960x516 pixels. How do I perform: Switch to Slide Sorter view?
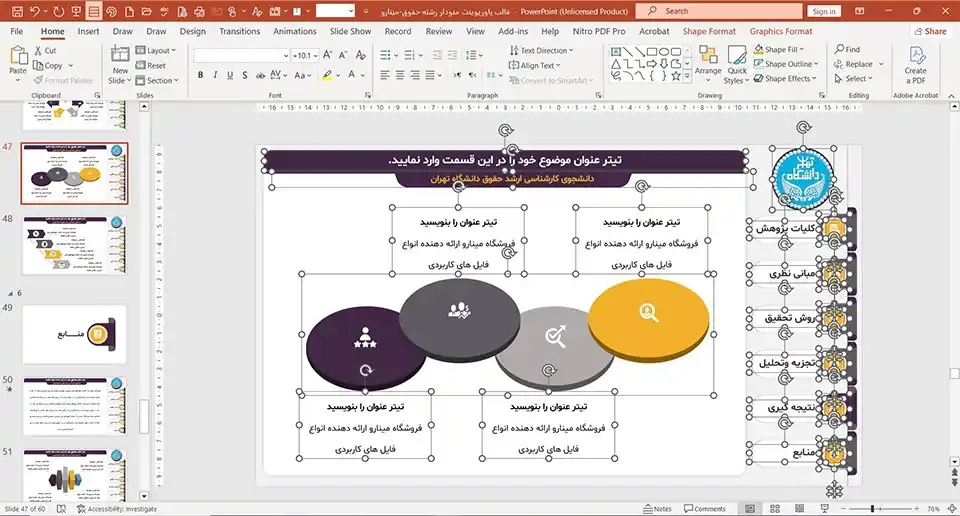[774, 509]
